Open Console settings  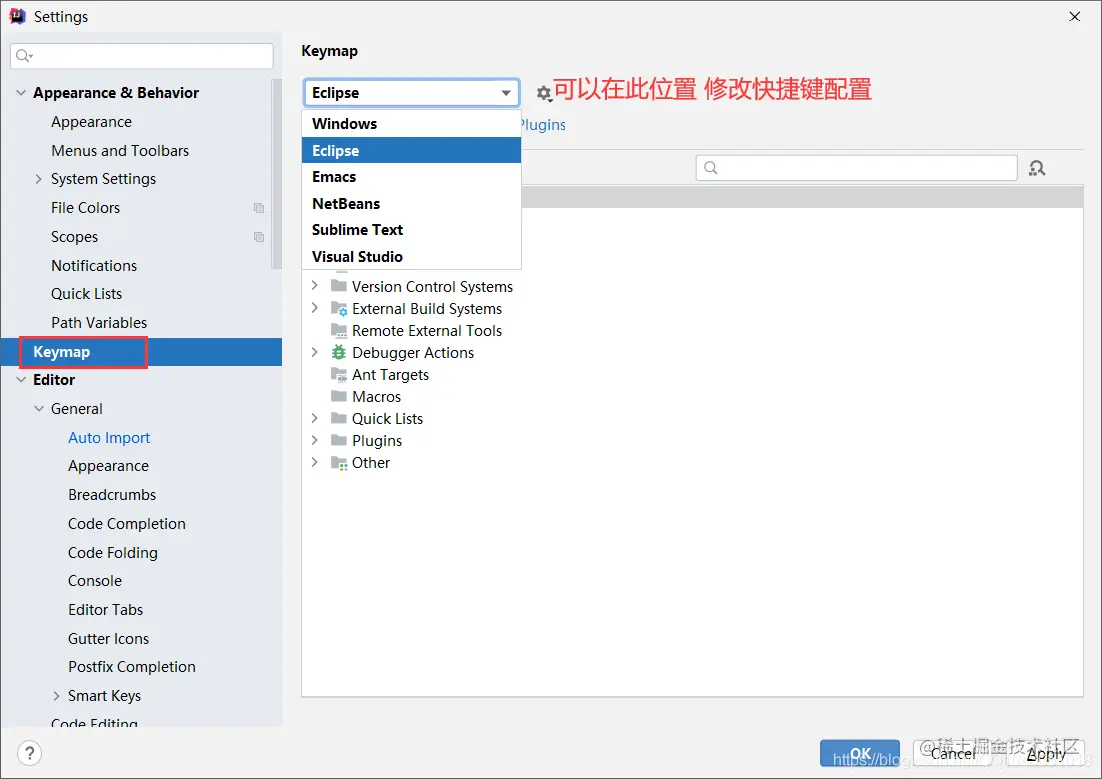click(95, 581)
